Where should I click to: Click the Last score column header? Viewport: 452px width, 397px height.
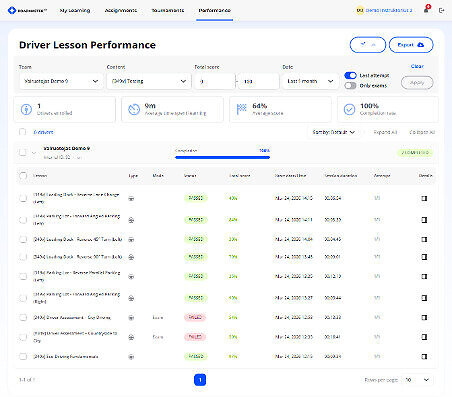pos(240,176)
